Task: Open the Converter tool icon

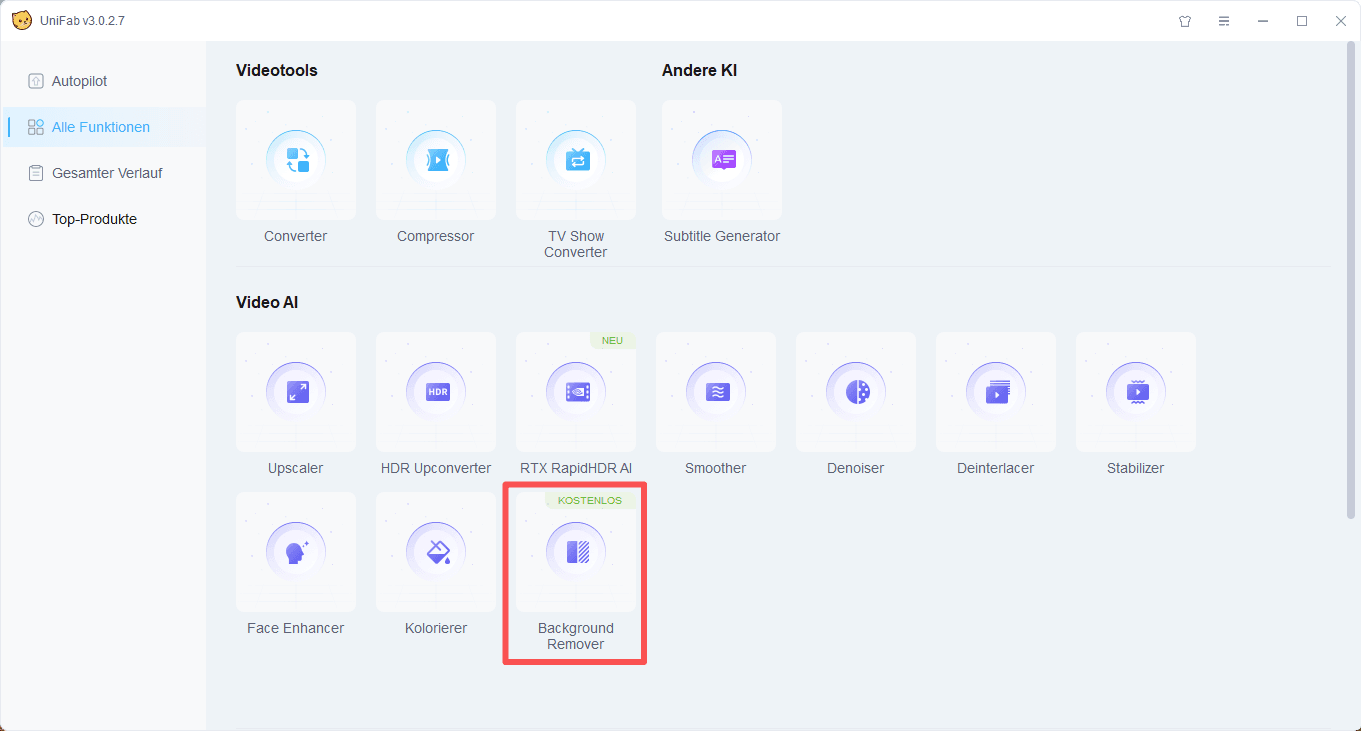Action: click(296, 160)
